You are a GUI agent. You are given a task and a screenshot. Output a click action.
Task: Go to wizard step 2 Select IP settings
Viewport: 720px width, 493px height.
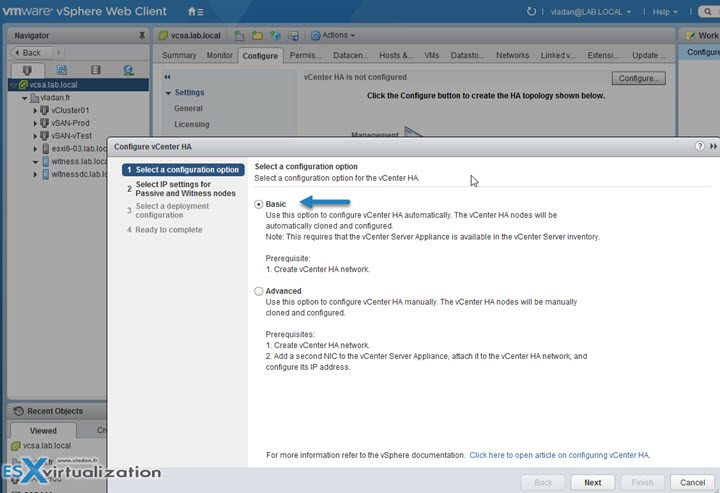(185, 189)
